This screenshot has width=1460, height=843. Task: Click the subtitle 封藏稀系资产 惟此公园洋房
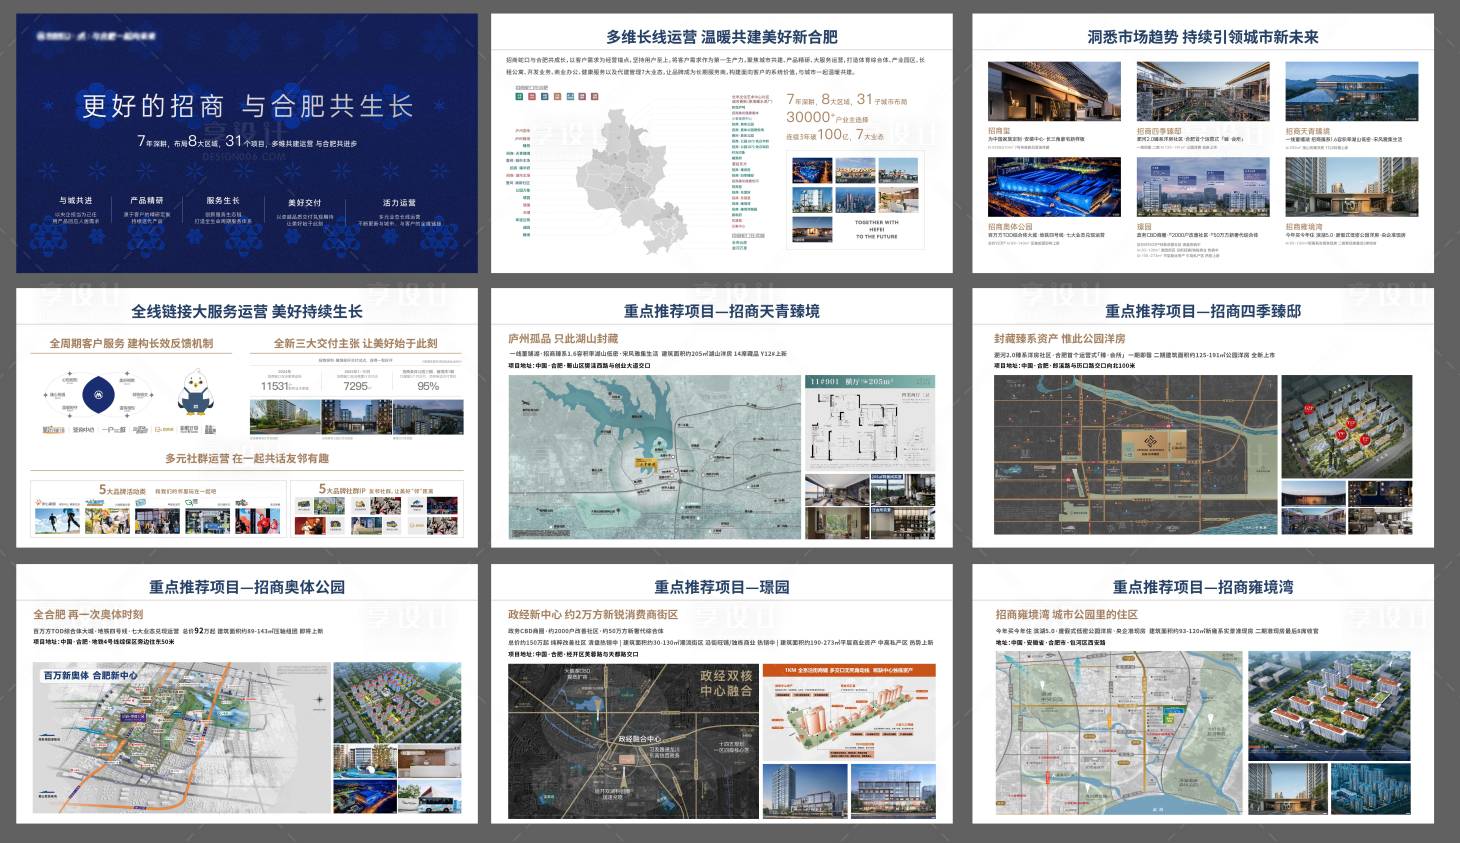[1059, 339]
